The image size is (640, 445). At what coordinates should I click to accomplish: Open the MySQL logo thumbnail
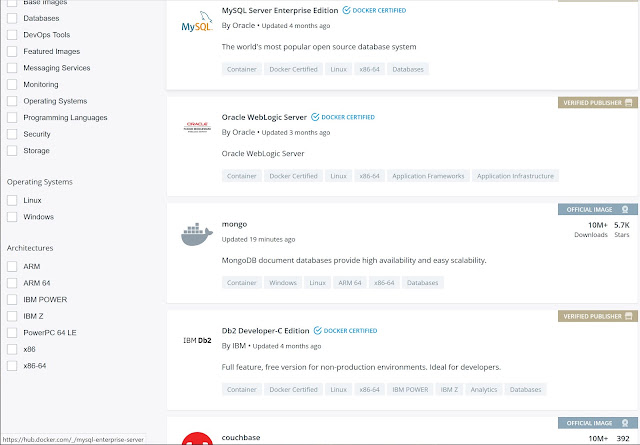point(197,22)
